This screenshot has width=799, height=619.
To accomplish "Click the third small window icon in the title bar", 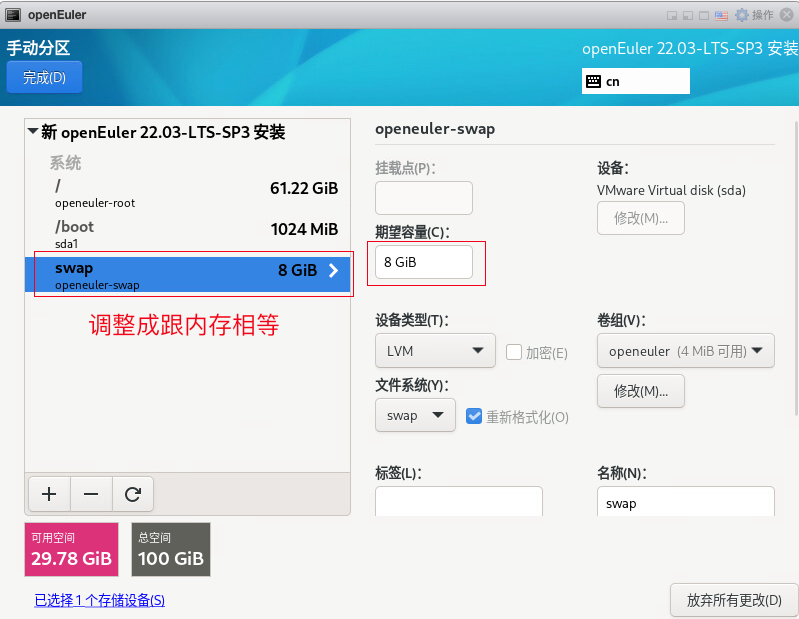I will click(x=704, y=16).
